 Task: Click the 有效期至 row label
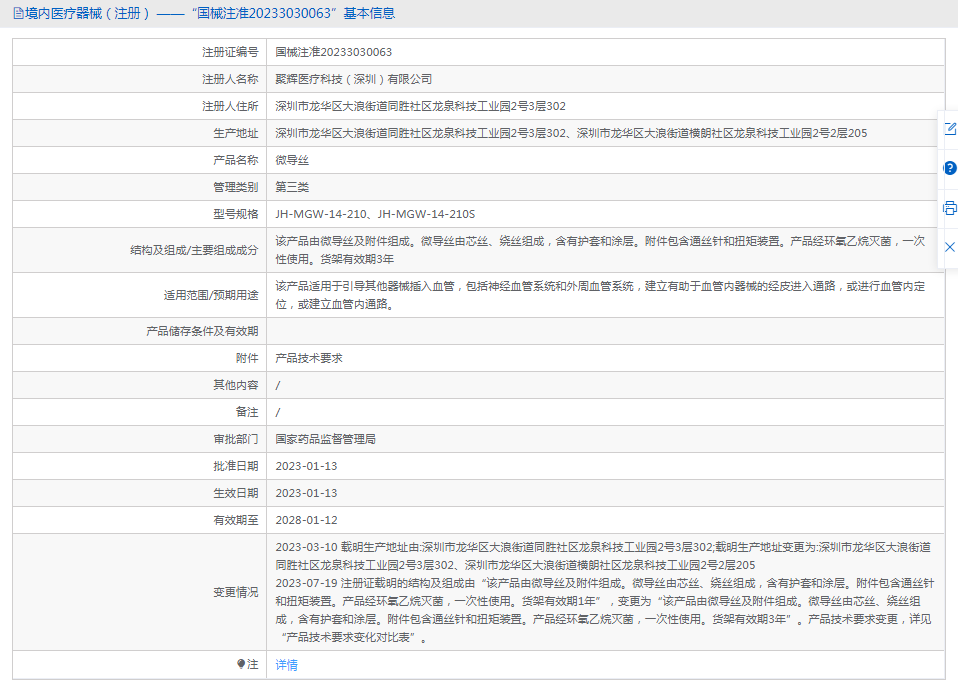(x=236, y=520)
